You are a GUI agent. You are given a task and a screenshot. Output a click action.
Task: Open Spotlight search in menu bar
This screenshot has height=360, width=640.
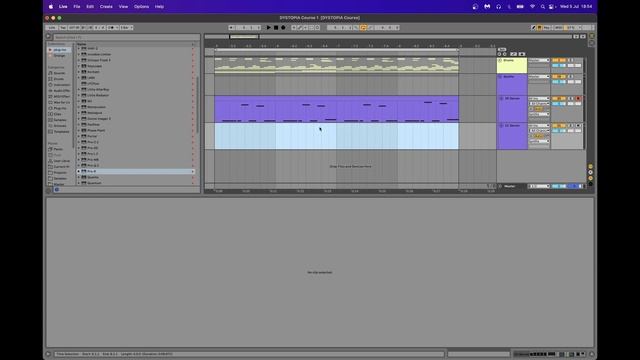[x=542, y=7]
